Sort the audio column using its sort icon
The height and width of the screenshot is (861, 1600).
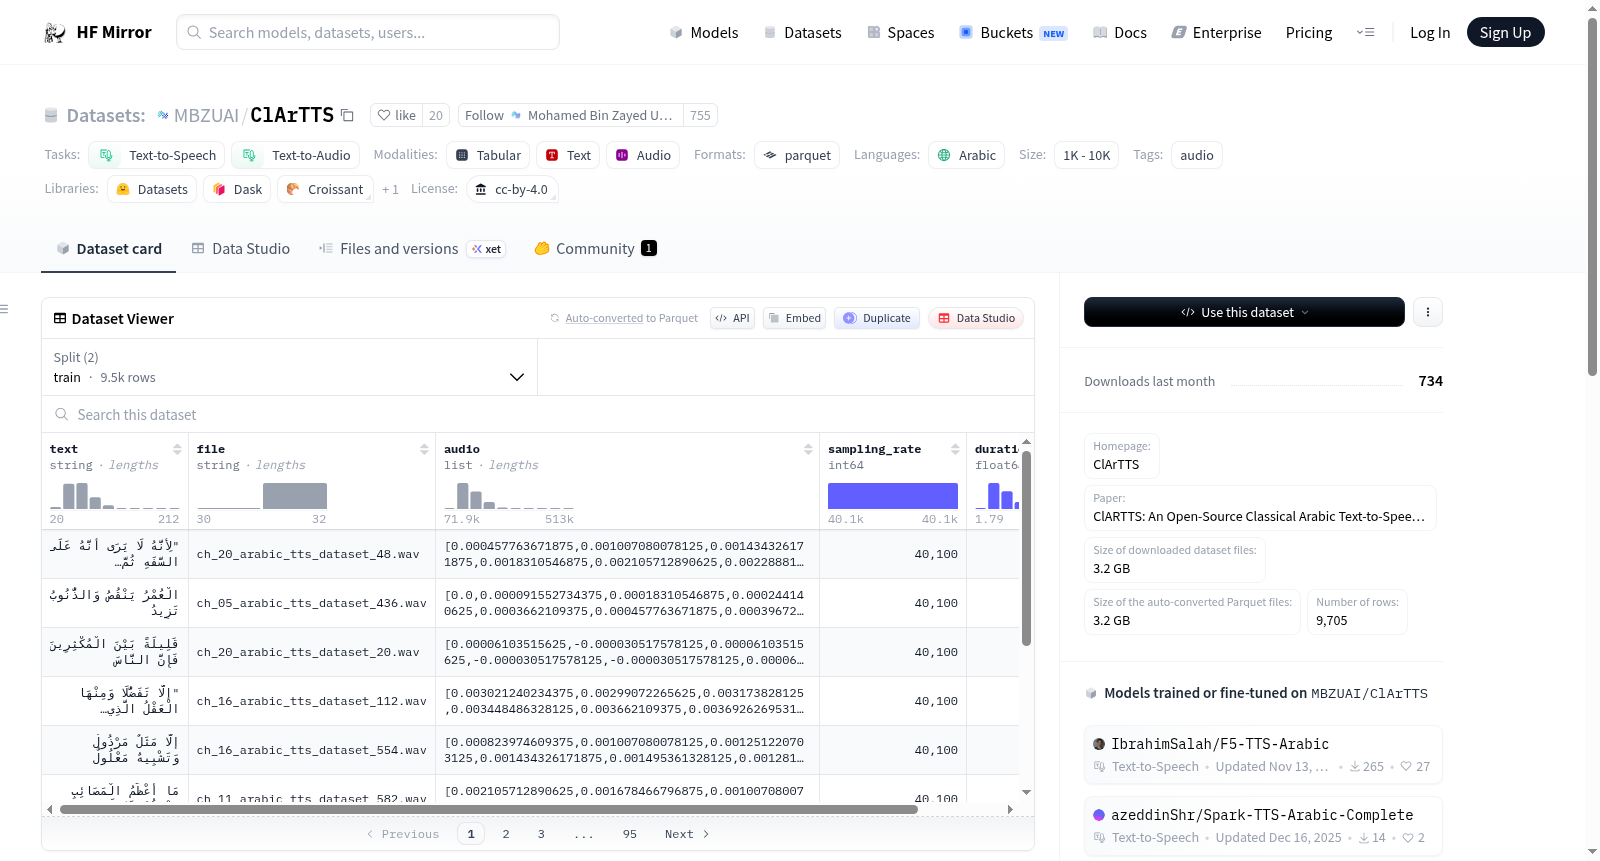point(808,449)
